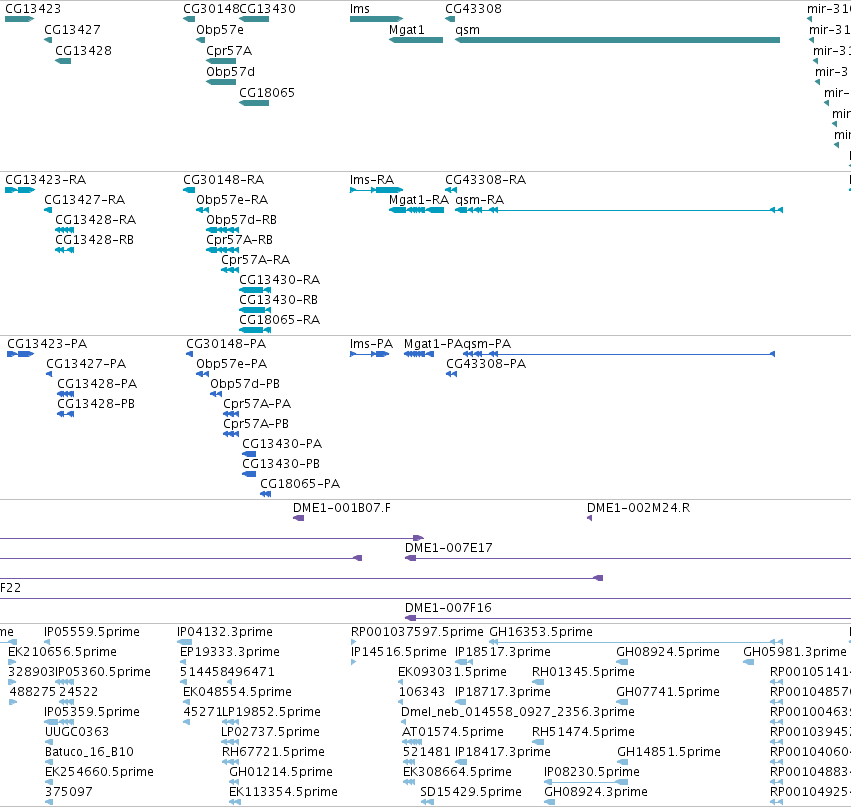Image resolution: width=851 pixels, height=807 pixels.
Task: Select protein Obp57e-PA
Action: pyautogui.click(x=232, y=364)
